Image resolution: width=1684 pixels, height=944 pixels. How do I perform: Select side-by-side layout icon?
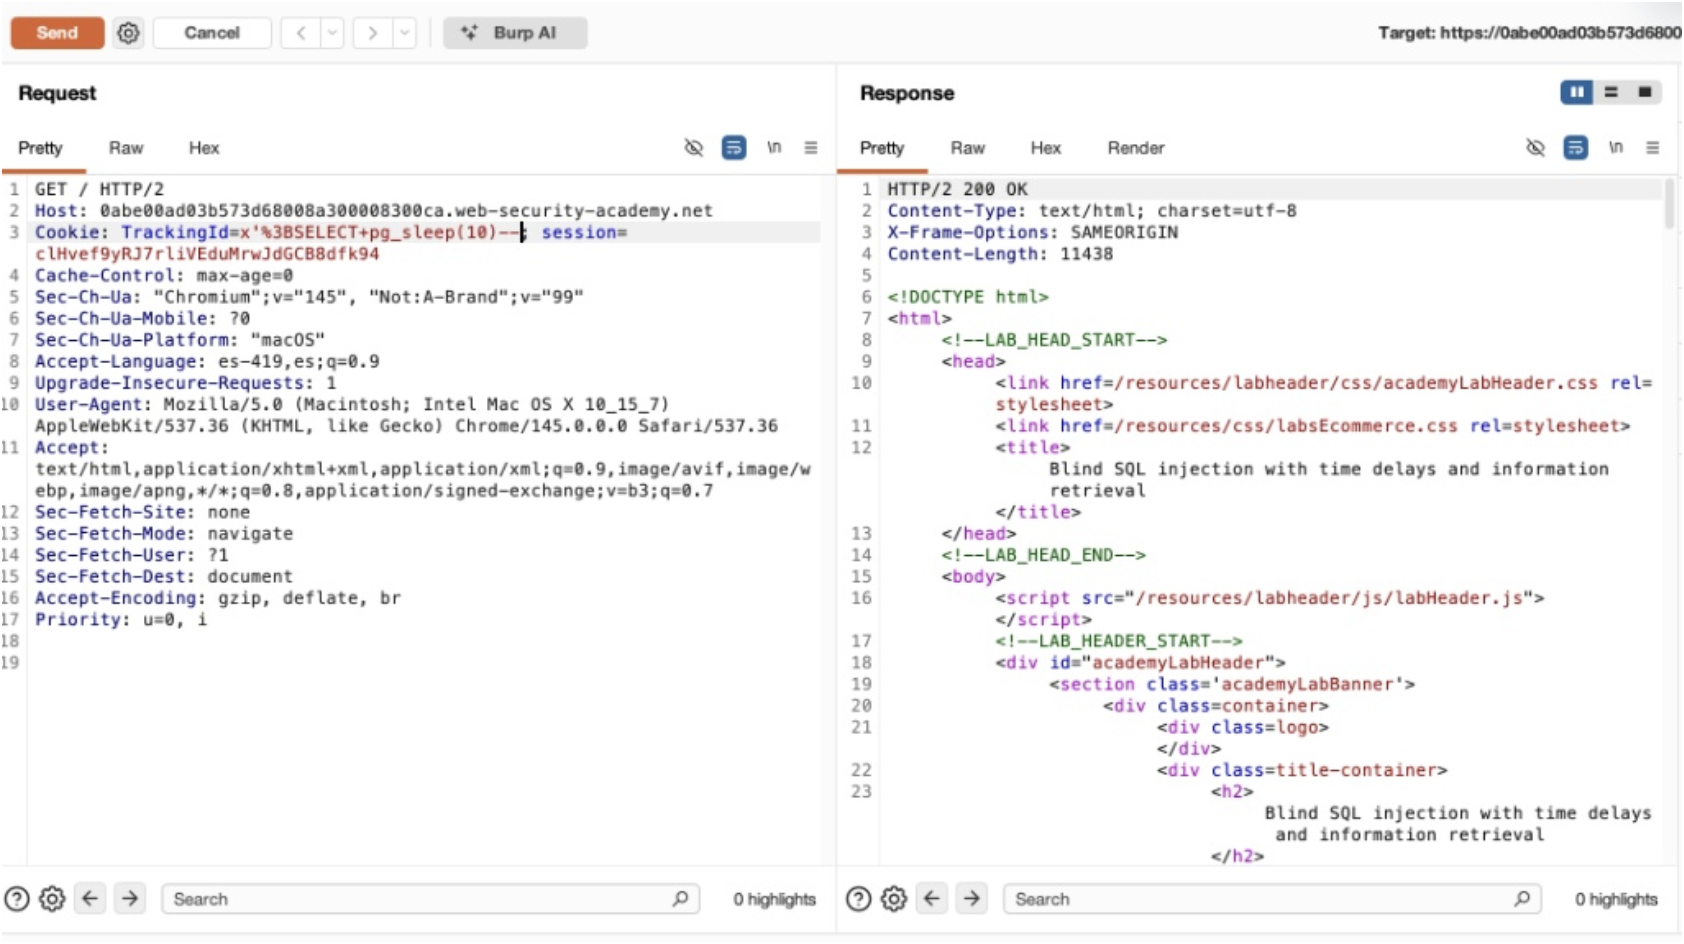1576,92
